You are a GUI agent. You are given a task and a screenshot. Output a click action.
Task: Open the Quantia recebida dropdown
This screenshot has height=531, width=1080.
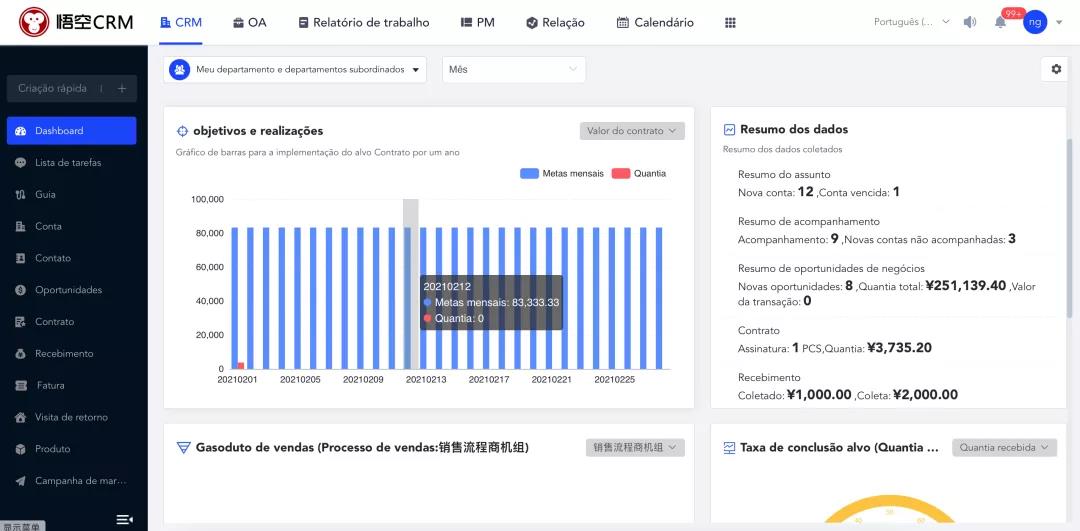pos(1004,448)
